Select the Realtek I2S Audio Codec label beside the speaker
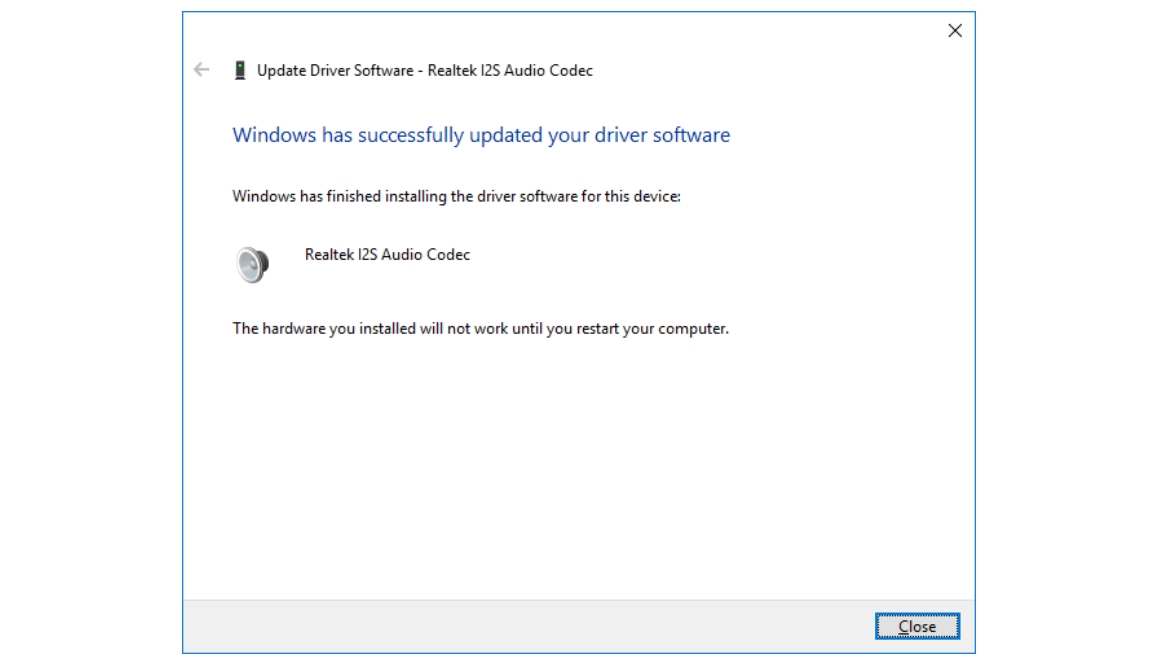Screen dimensions: 1154x666 click(x=387, y=255)
